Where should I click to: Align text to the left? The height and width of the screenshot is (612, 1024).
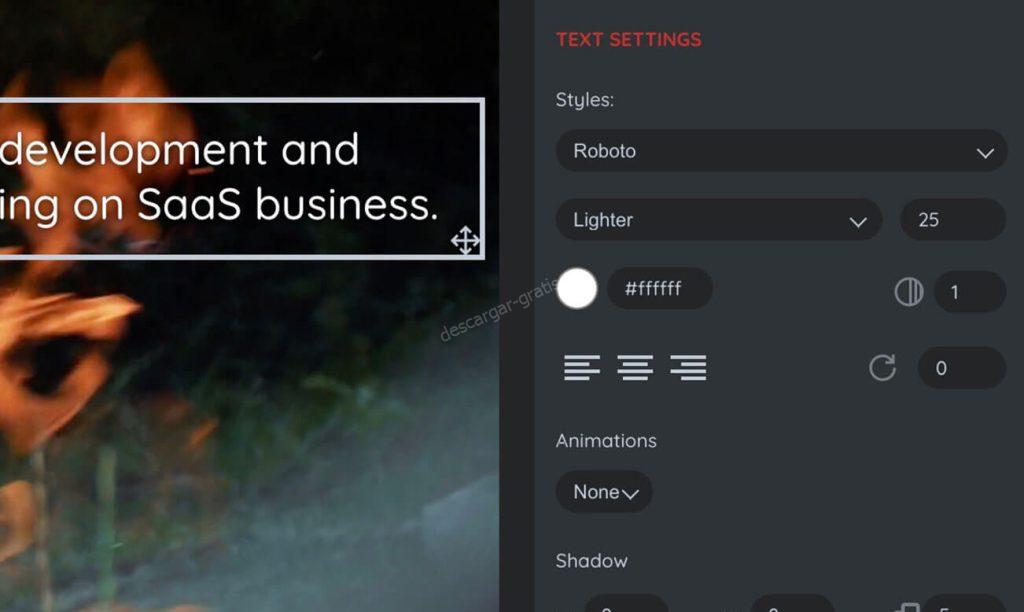click(581, 367)
